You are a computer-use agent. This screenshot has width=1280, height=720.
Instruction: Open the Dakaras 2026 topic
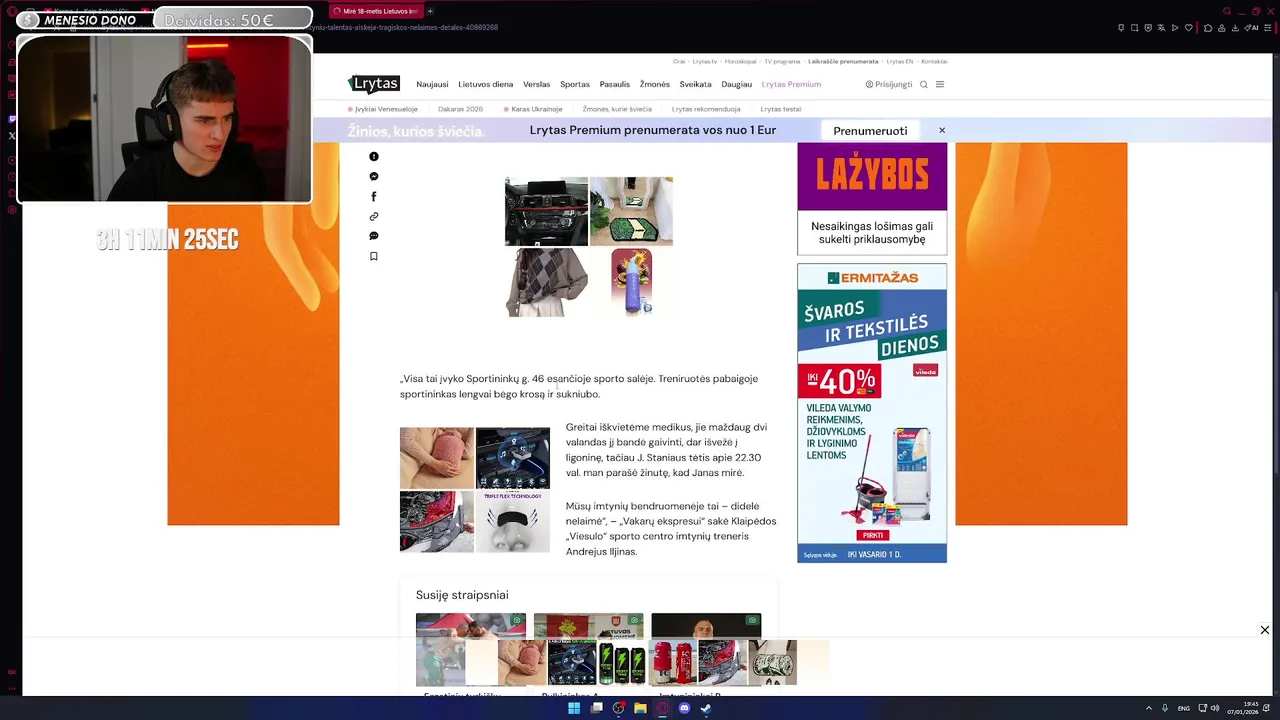point(460,109)
